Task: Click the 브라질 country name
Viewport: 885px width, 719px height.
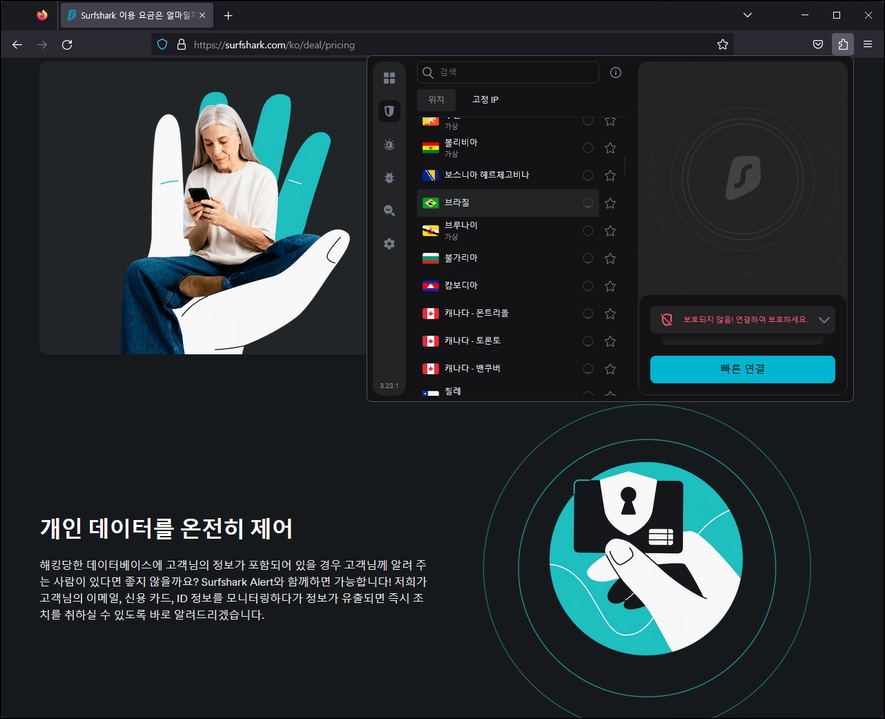Action: (x=457, y=203)
